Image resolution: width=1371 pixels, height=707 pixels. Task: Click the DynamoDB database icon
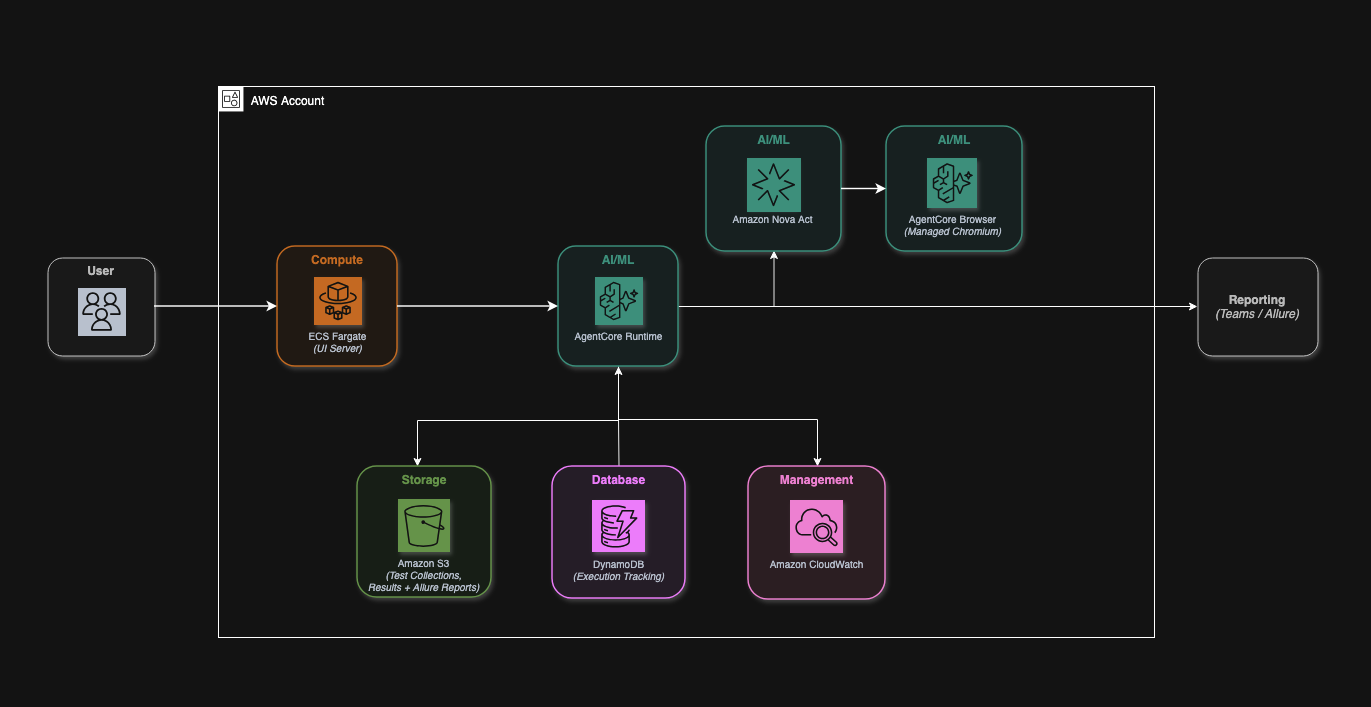coord(618,526)
